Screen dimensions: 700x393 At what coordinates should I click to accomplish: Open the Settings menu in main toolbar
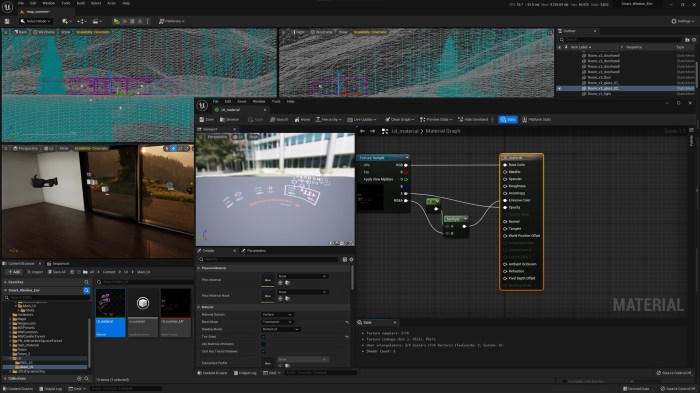click(683, 21)
